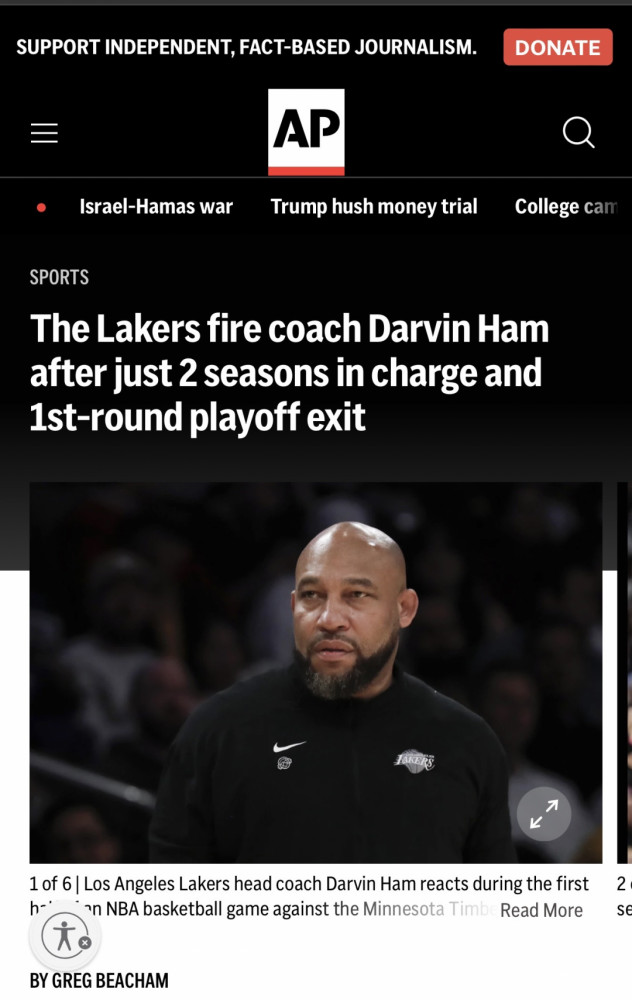
Task: Open the Trump hush money trial topic
Action: pos(374,207)
